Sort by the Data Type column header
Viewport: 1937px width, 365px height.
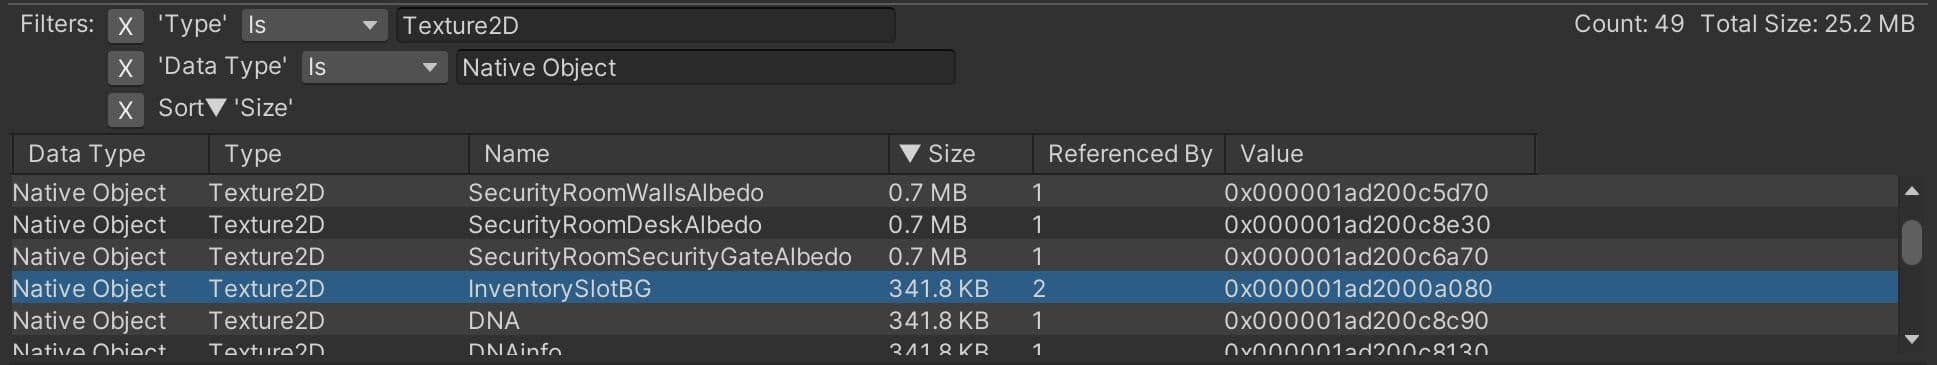click(x=110, y=154)
